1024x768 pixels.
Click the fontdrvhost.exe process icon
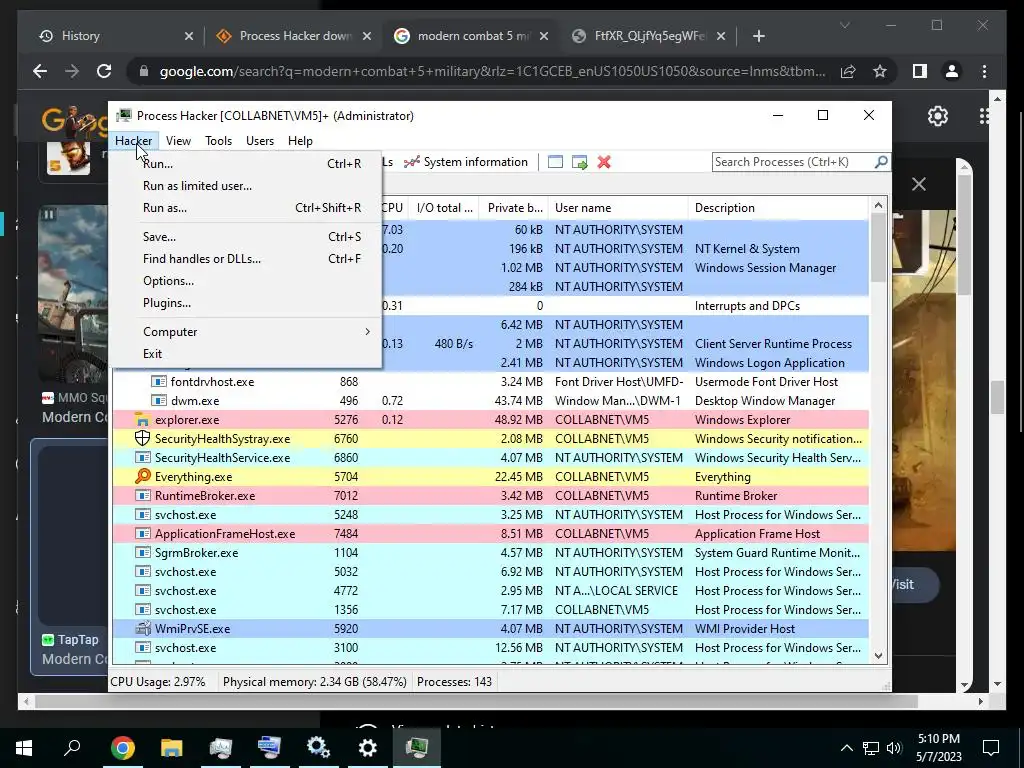(159, 381)
